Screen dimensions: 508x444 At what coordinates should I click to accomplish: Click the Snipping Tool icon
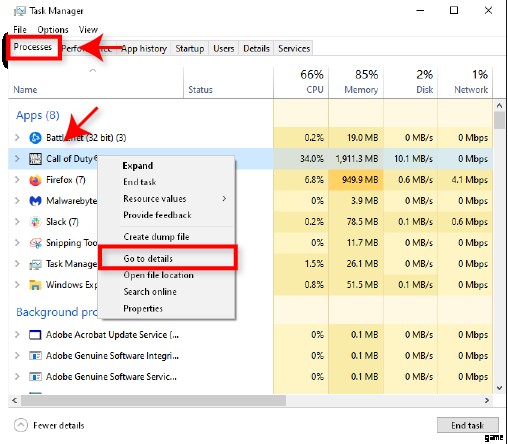35,243
